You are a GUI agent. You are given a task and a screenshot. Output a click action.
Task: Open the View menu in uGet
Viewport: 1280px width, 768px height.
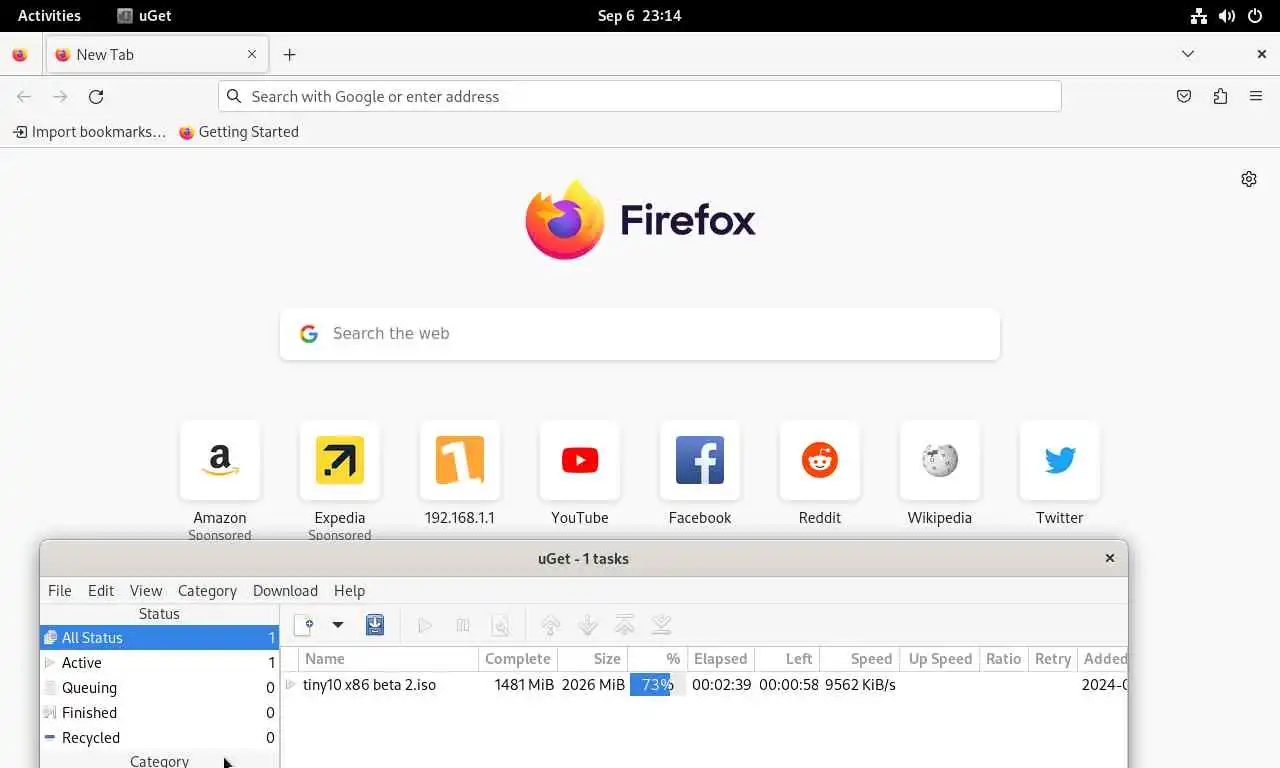146,590
